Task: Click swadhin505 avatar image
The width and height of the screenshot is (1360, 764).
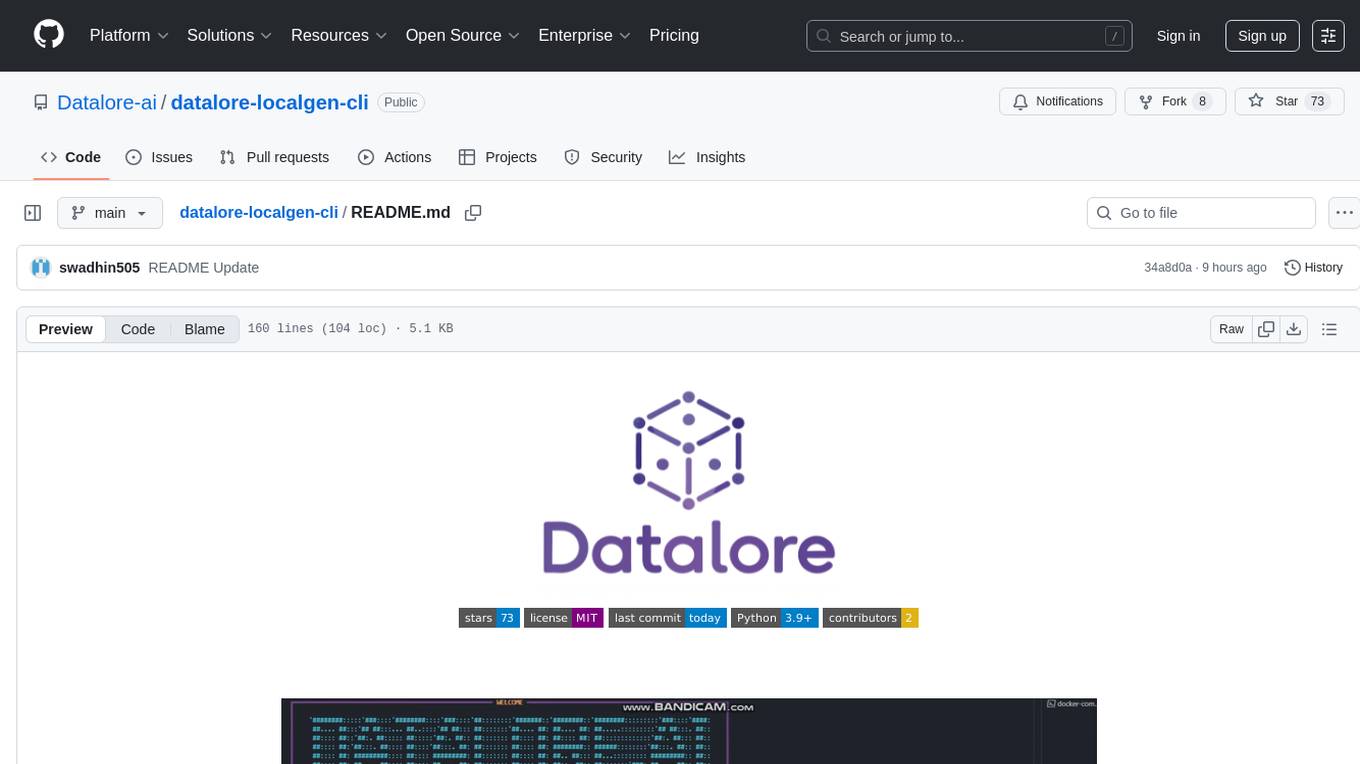Action: coord(41,267)
